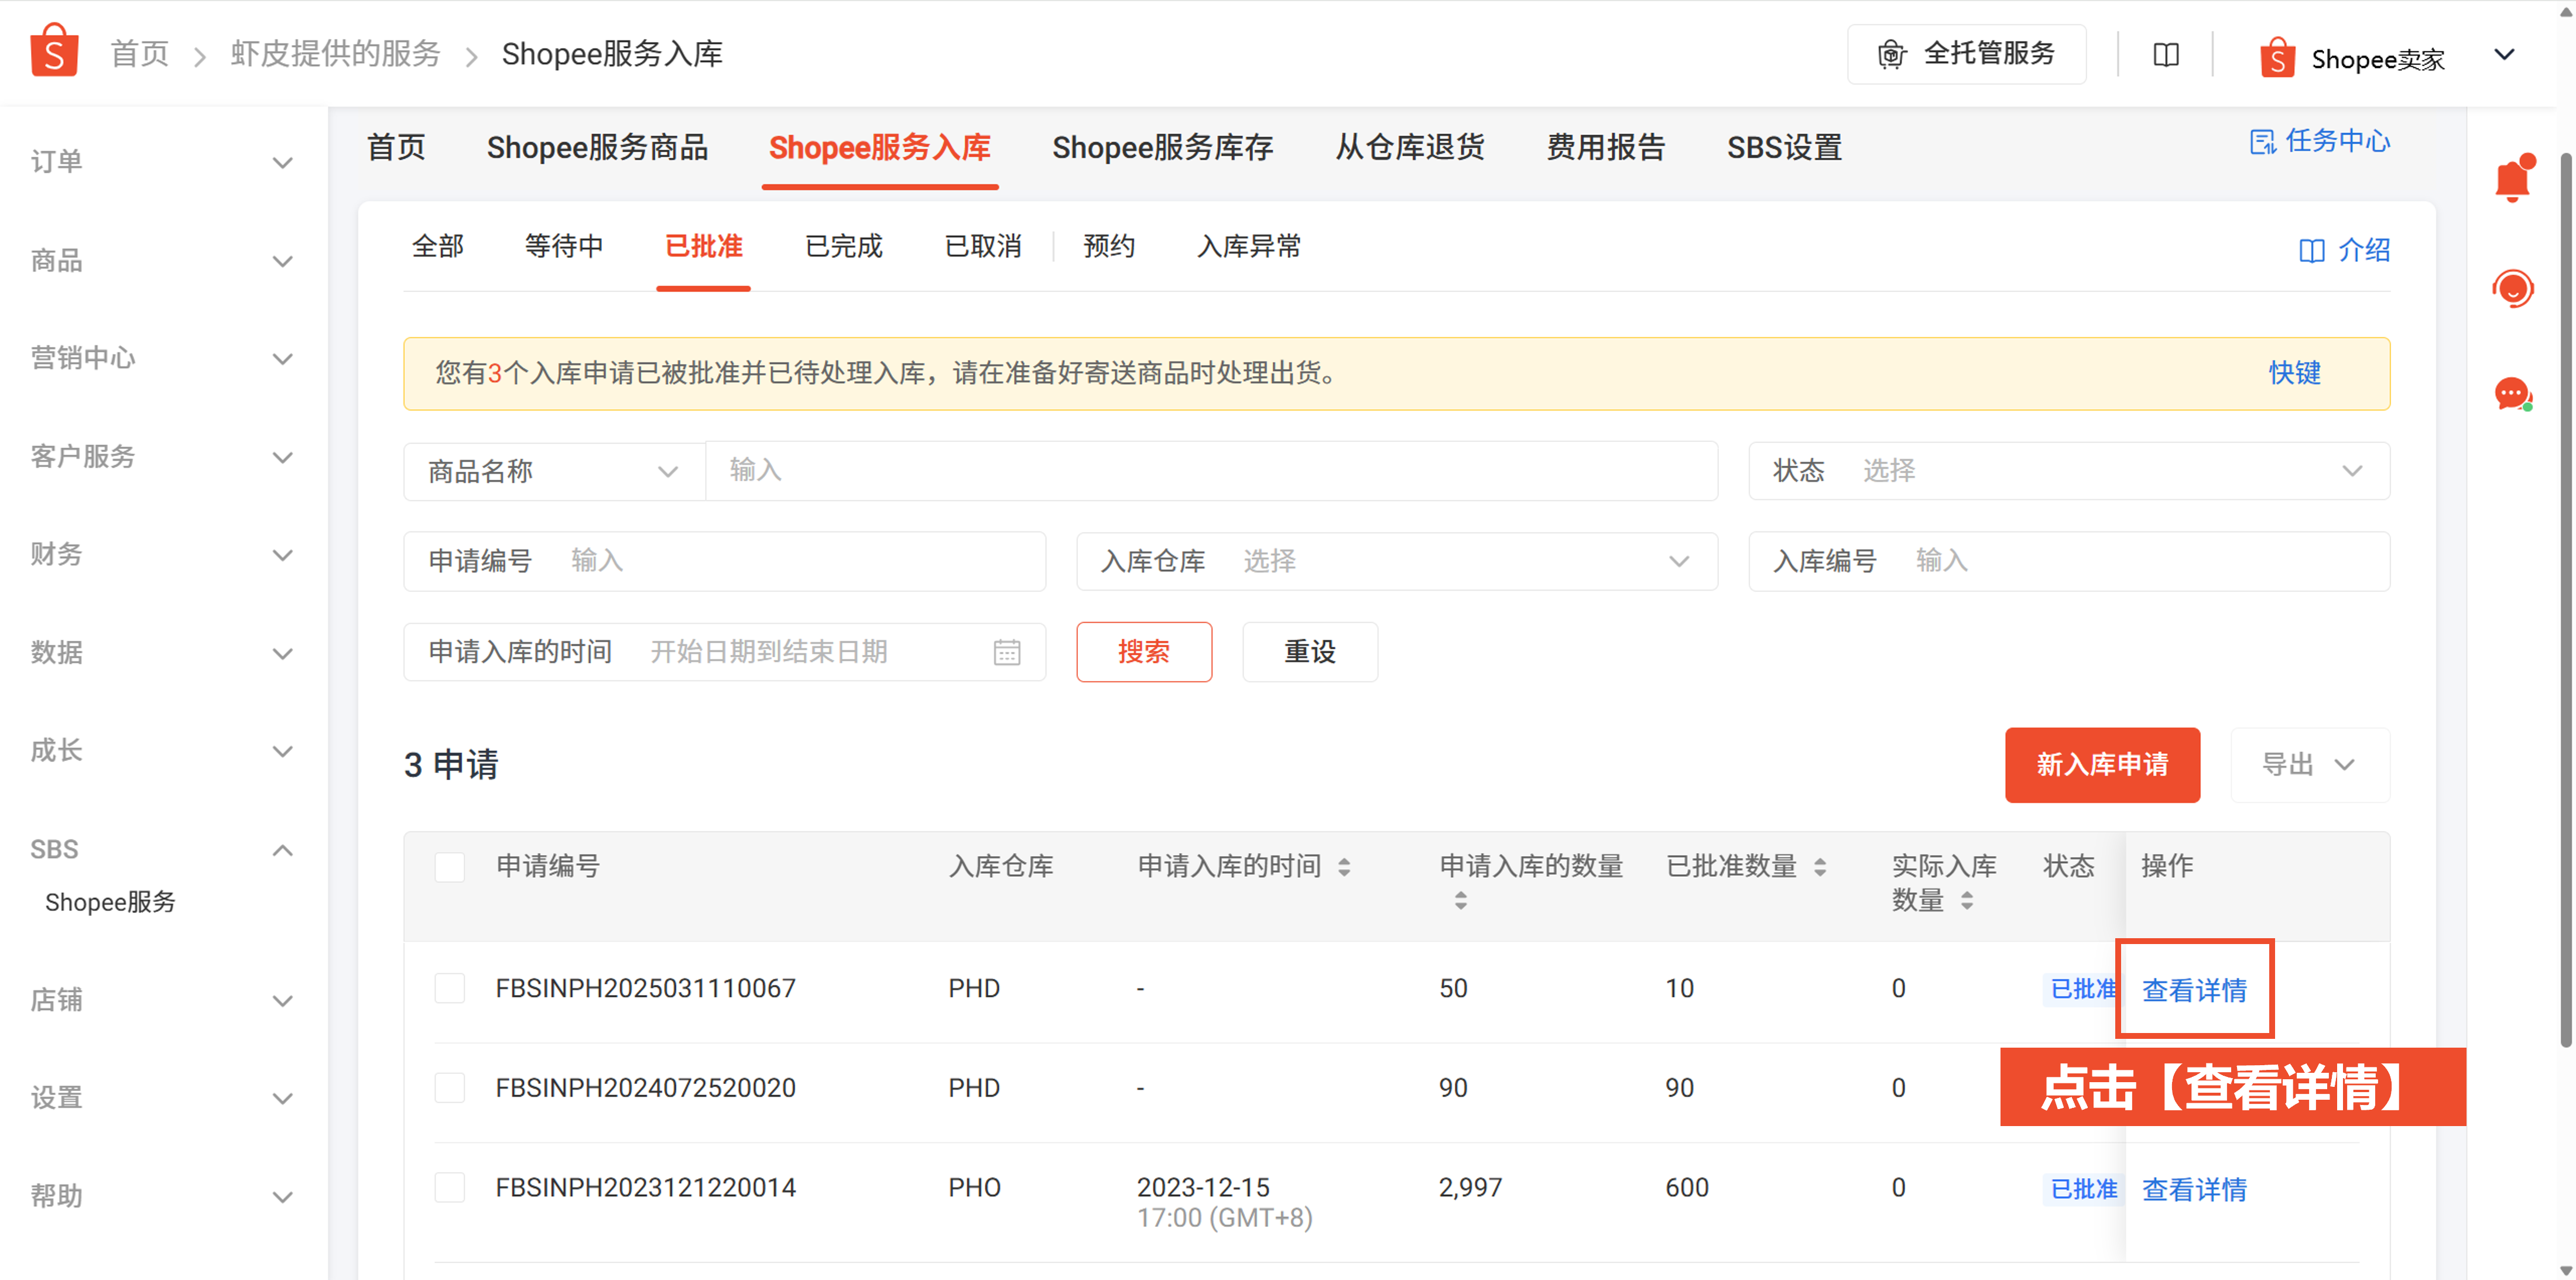Open the chat bubble icon

point(2513,394)
